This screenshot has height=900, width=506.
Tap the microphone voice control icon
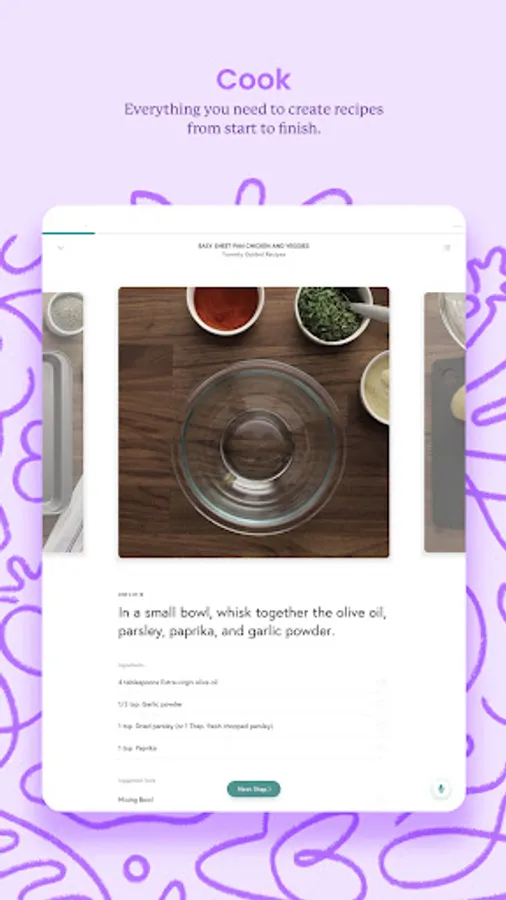pyautogui.click(x=441, y=789)
